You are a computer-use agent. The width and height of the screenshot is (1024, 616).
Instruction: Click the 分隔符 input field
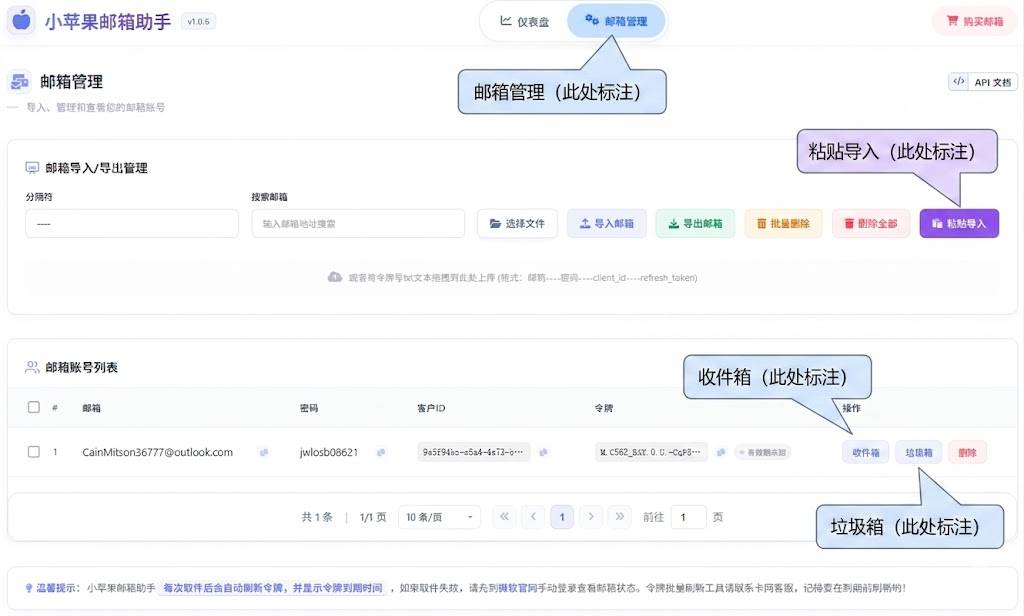[132, 223]
